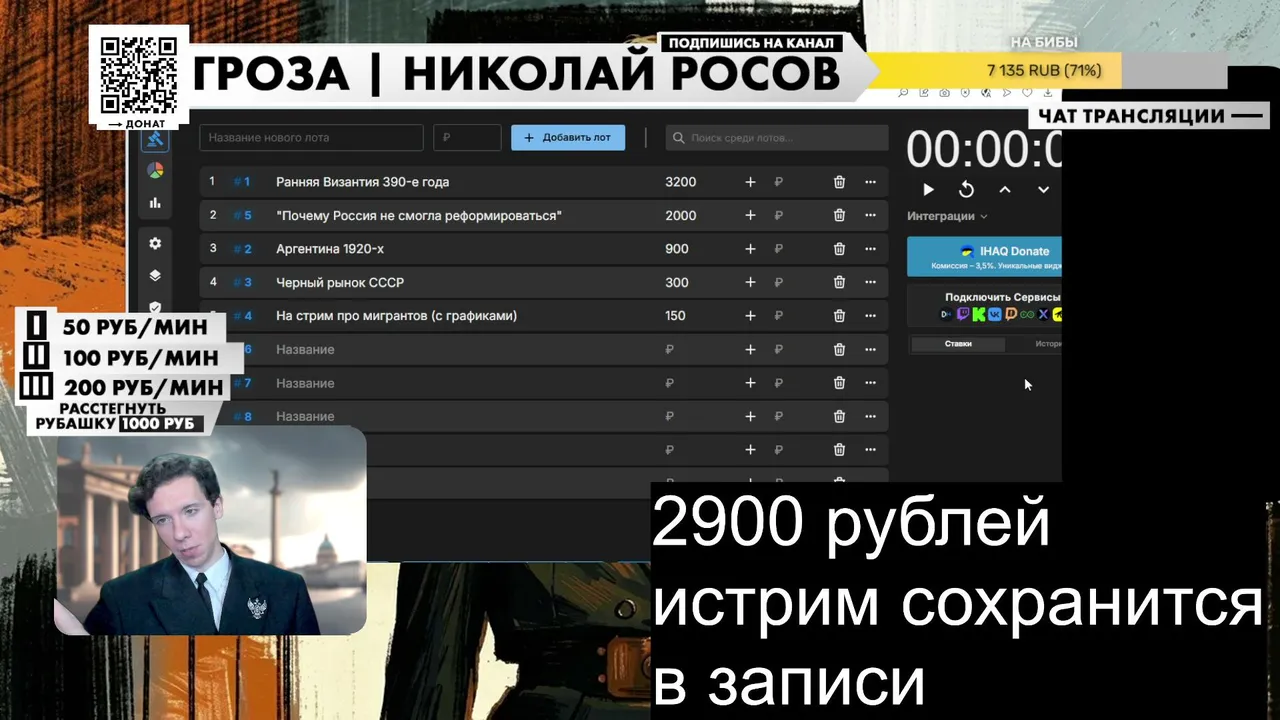Expand the Интеграции dropdown
Image resolution: width=1280 pixels, height=720 pixels.
(947, 216)
